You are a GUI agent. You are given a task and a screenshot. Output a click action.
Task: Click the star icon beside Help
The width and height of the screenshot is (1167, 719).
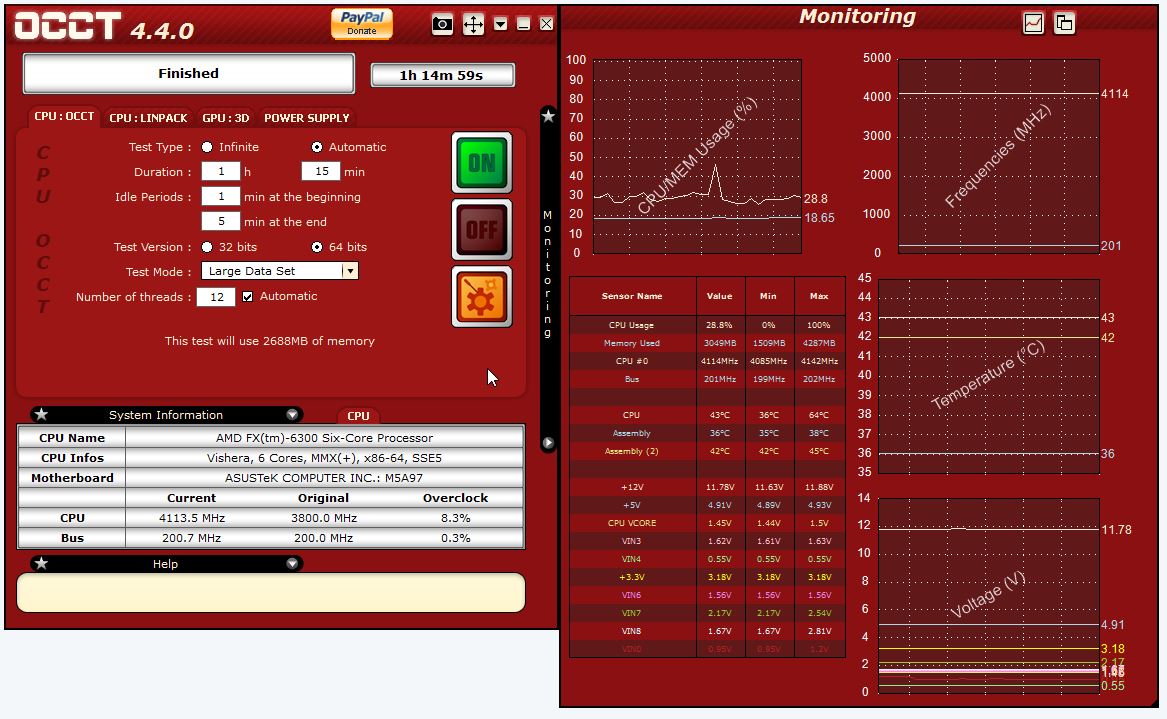click(41, 563)
